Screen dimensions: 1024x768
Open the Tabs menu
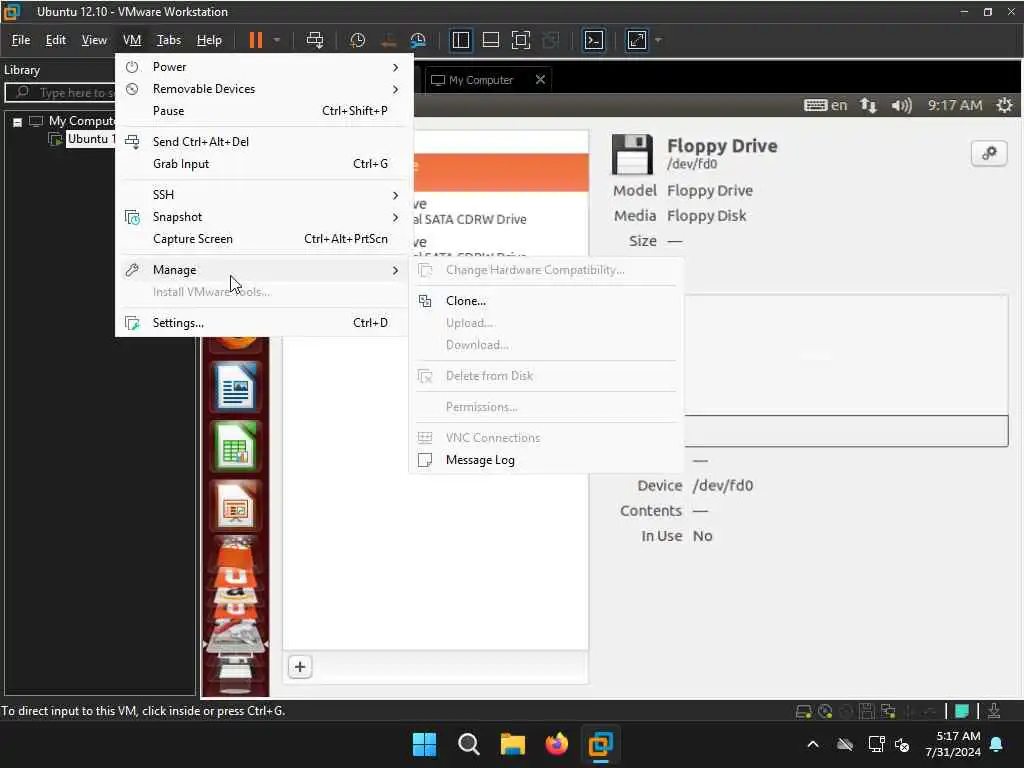(168, 40)
